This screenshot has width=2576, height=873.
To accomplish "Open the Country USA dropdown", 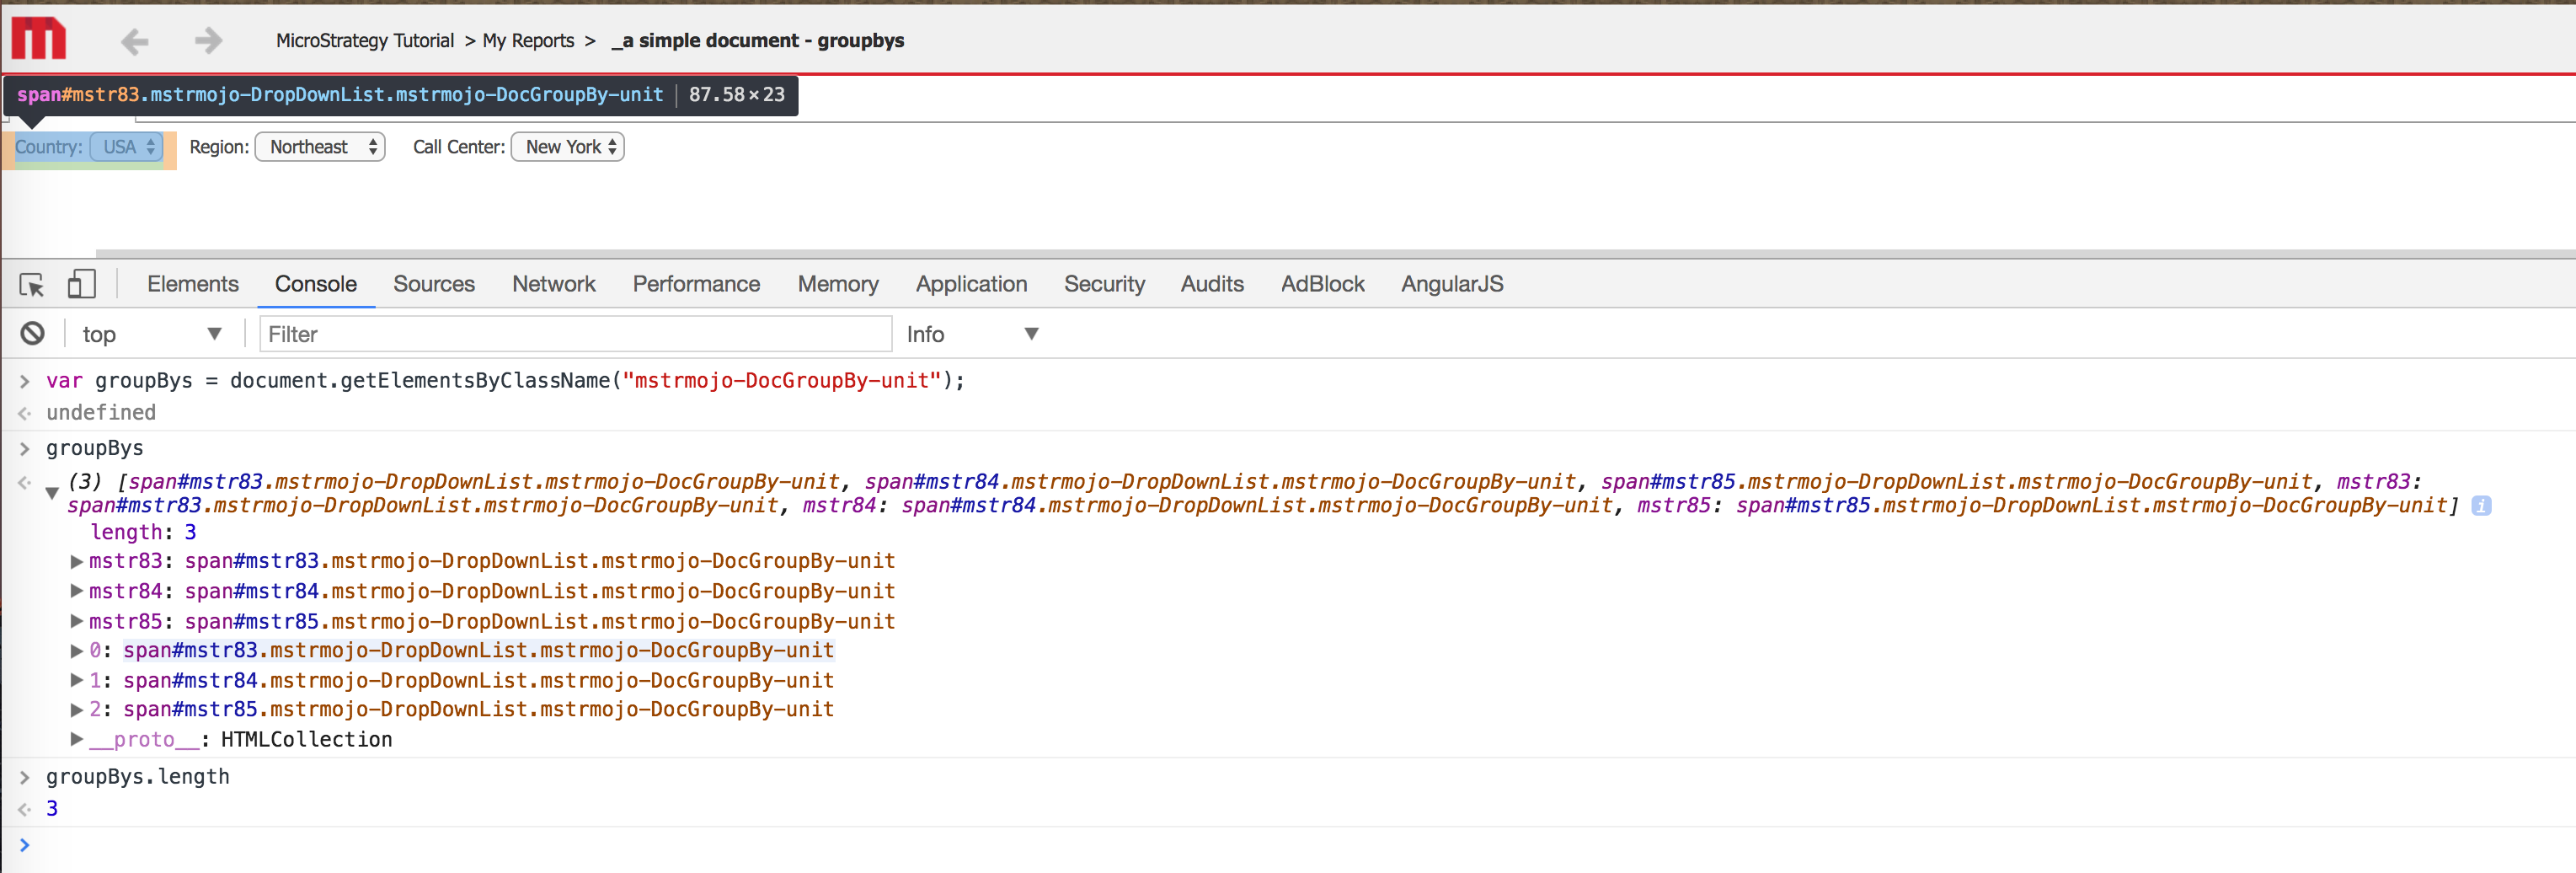I will pos(127,147).
